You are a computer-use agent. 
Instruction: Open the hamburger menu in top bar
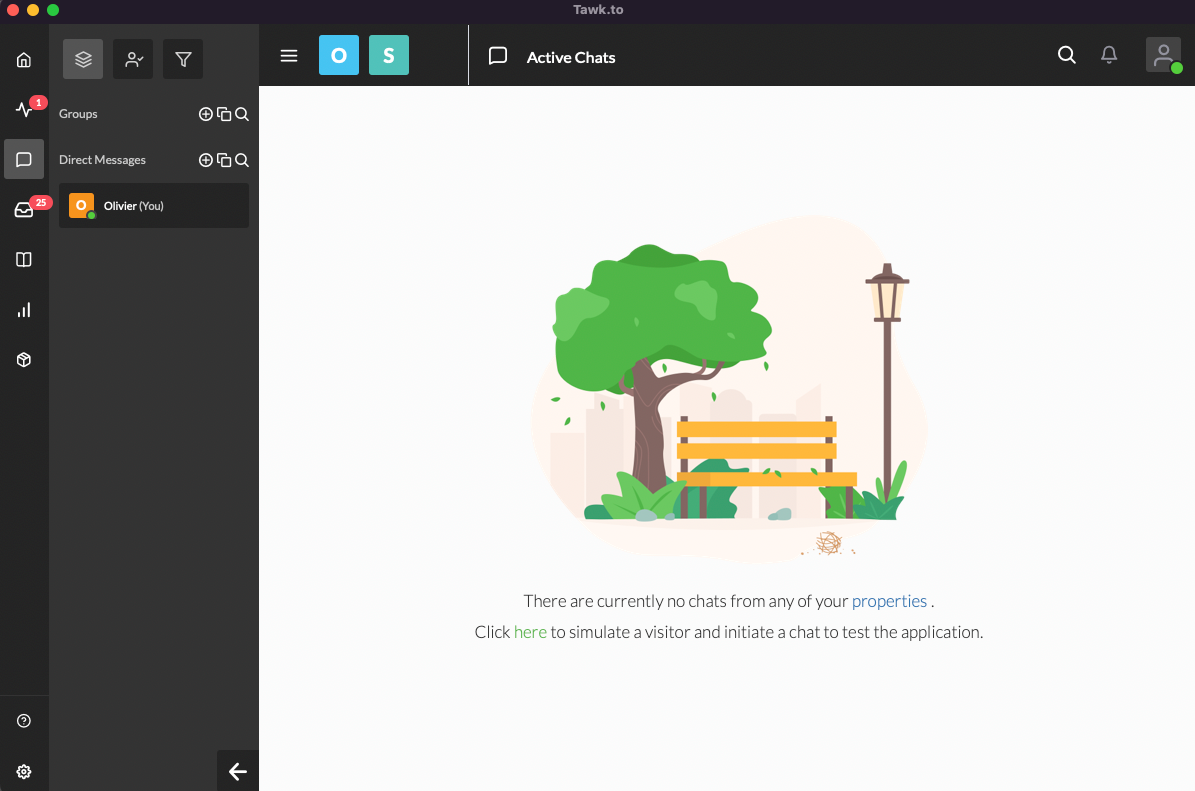pyautogui.click(x=289, y=56)
